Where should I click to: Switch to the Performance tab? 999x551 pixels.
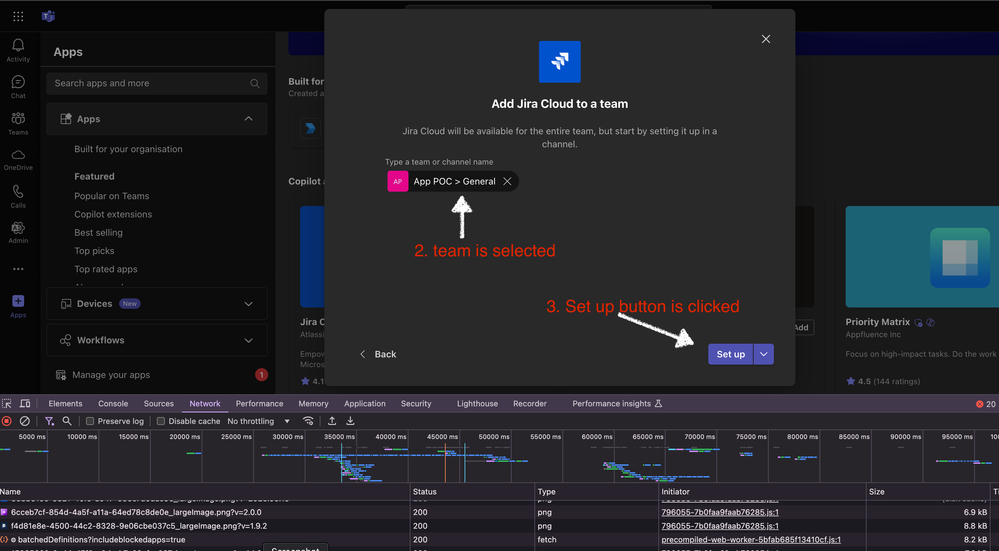(x=259, y=404)
